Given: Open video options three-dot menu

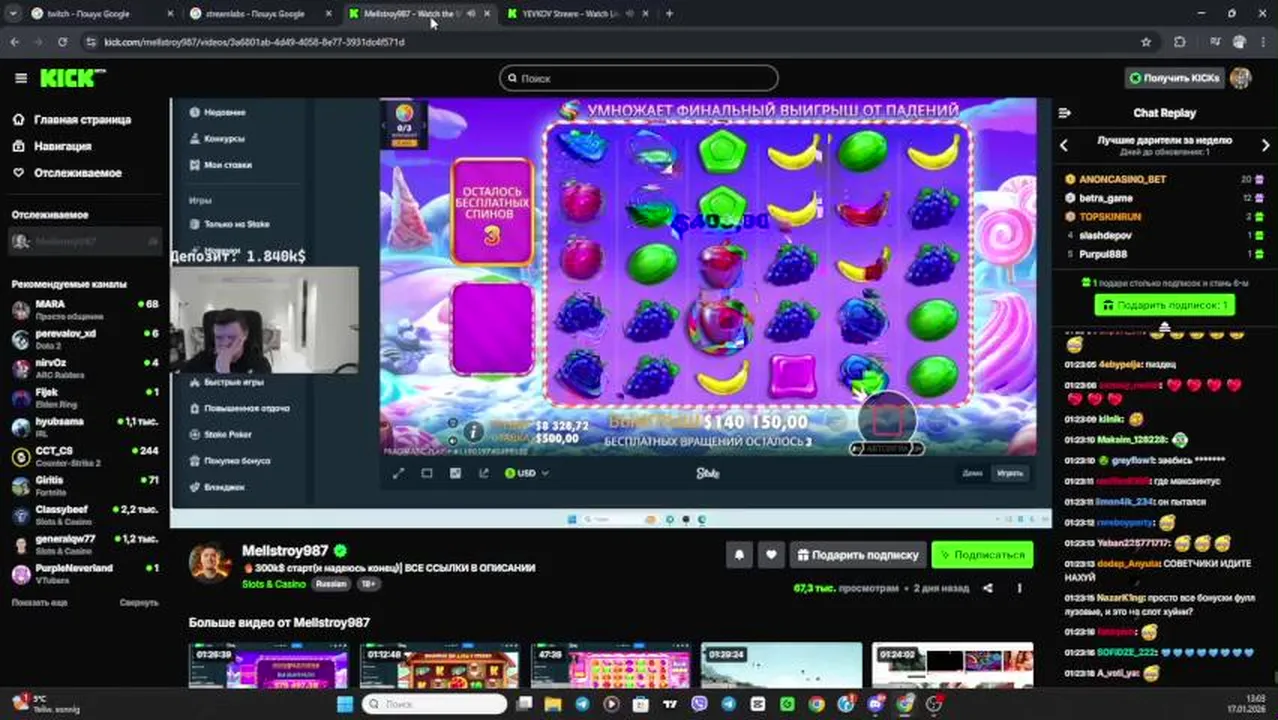Looking at the screenshot, I should point(1020,589).
